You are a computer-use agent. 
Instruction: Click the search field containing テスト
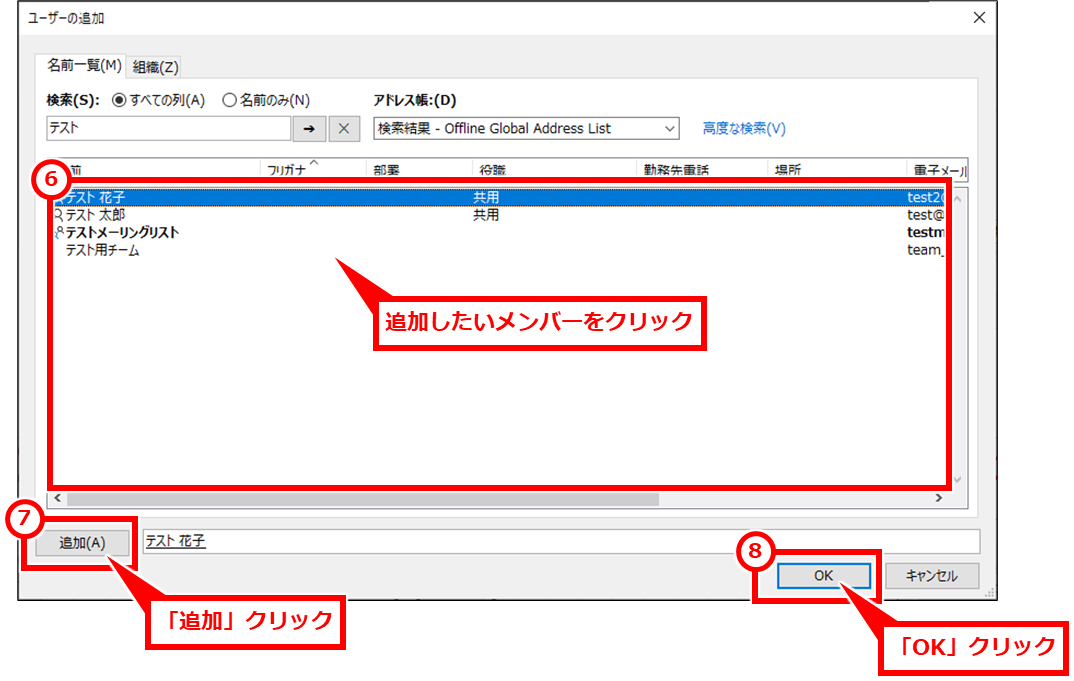[x=168, y=128]
